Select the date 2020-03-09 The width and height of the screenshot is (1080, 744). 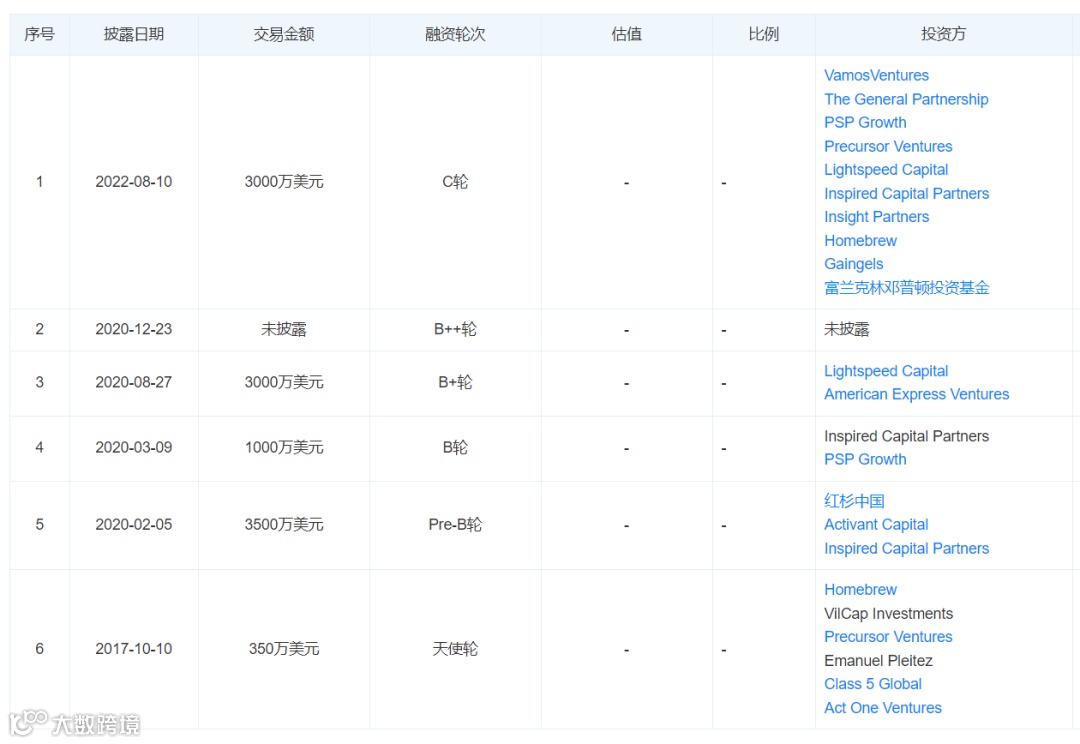click(134, 448)
